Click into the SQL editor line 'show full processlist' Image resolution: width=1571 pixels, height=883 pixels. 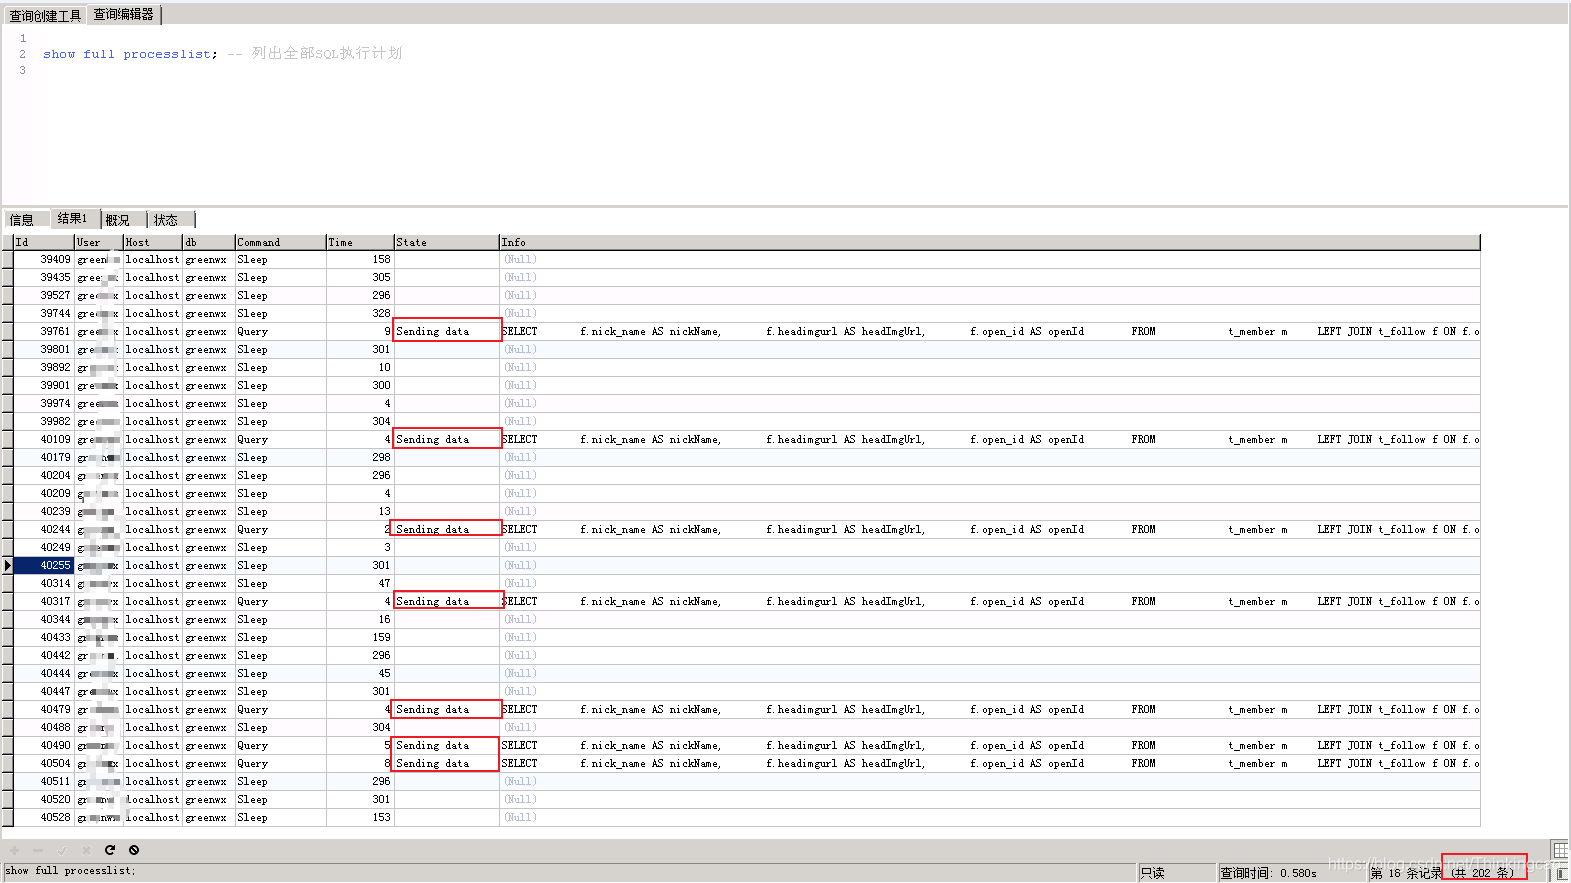click(130, 54)
